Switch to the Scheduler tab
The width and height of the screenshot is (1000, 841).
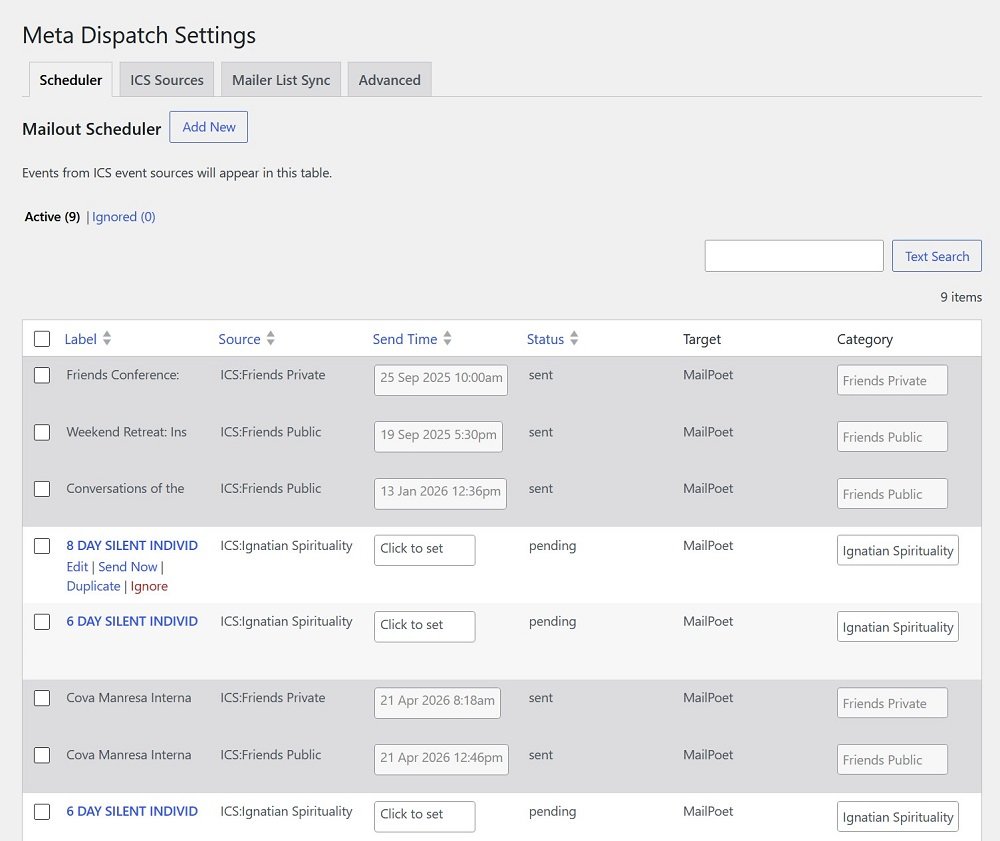[x=71, y=80]
